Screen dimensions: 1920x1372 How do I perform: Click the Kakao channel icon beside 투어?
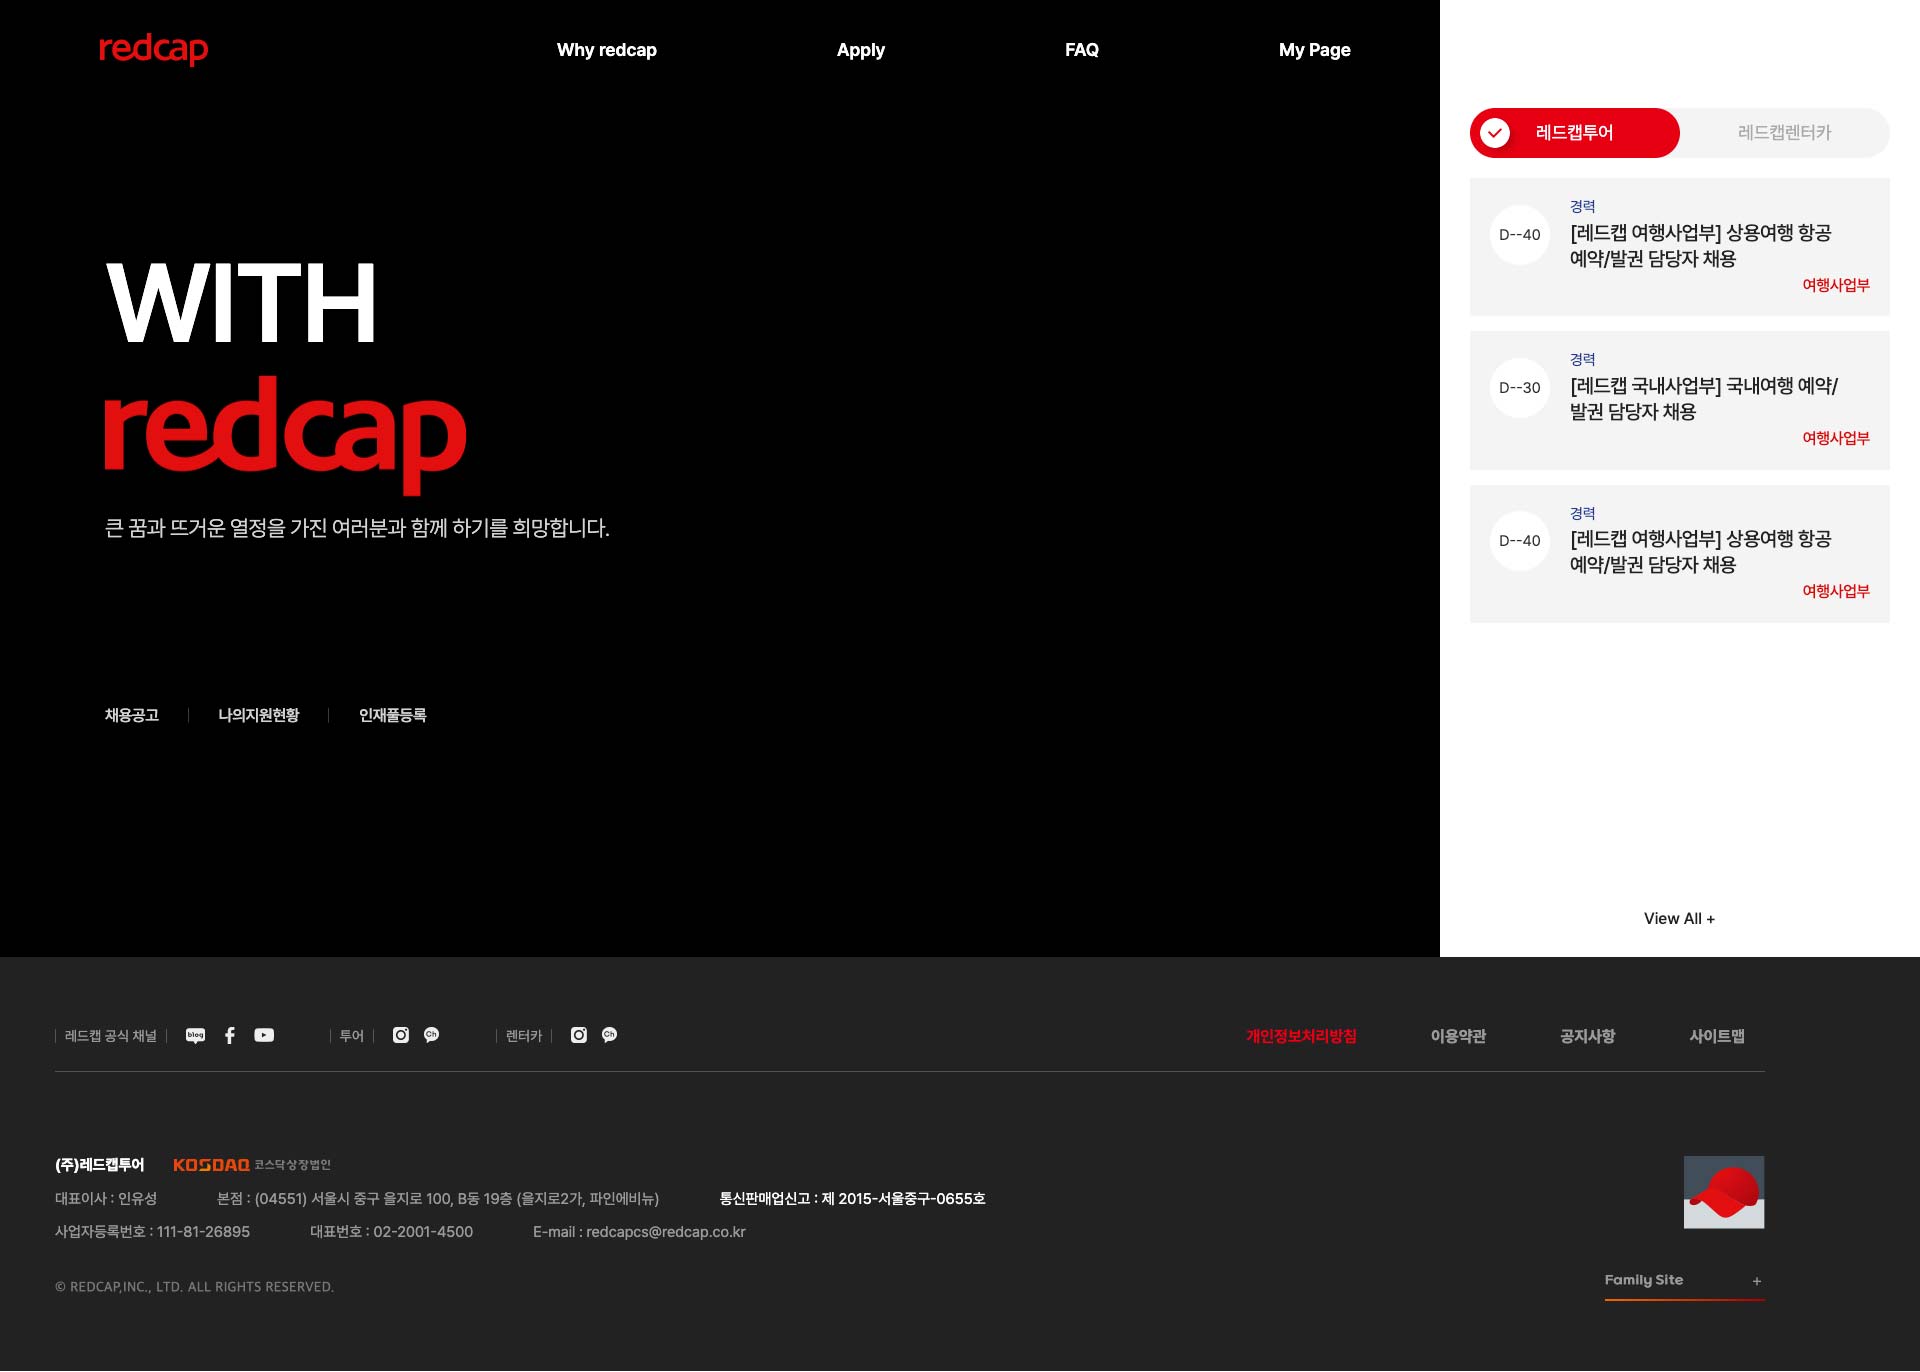point(431,1035)
